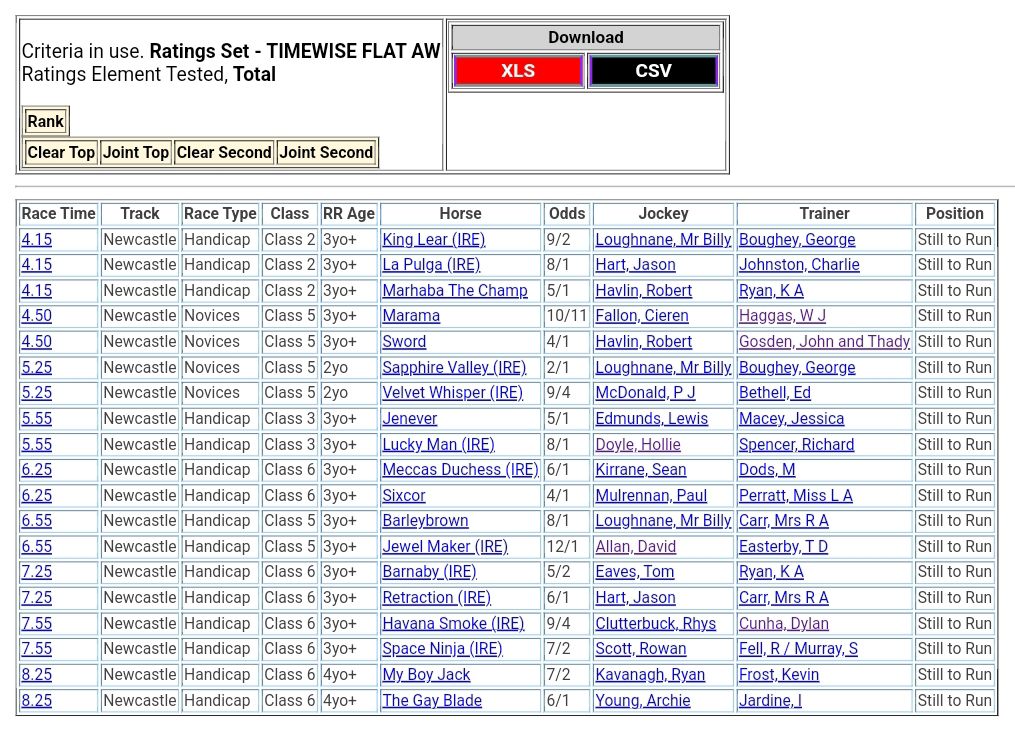Click The Gay Blade horse link
This screenshot has width=1015, height=731.
tap(431, 701)
